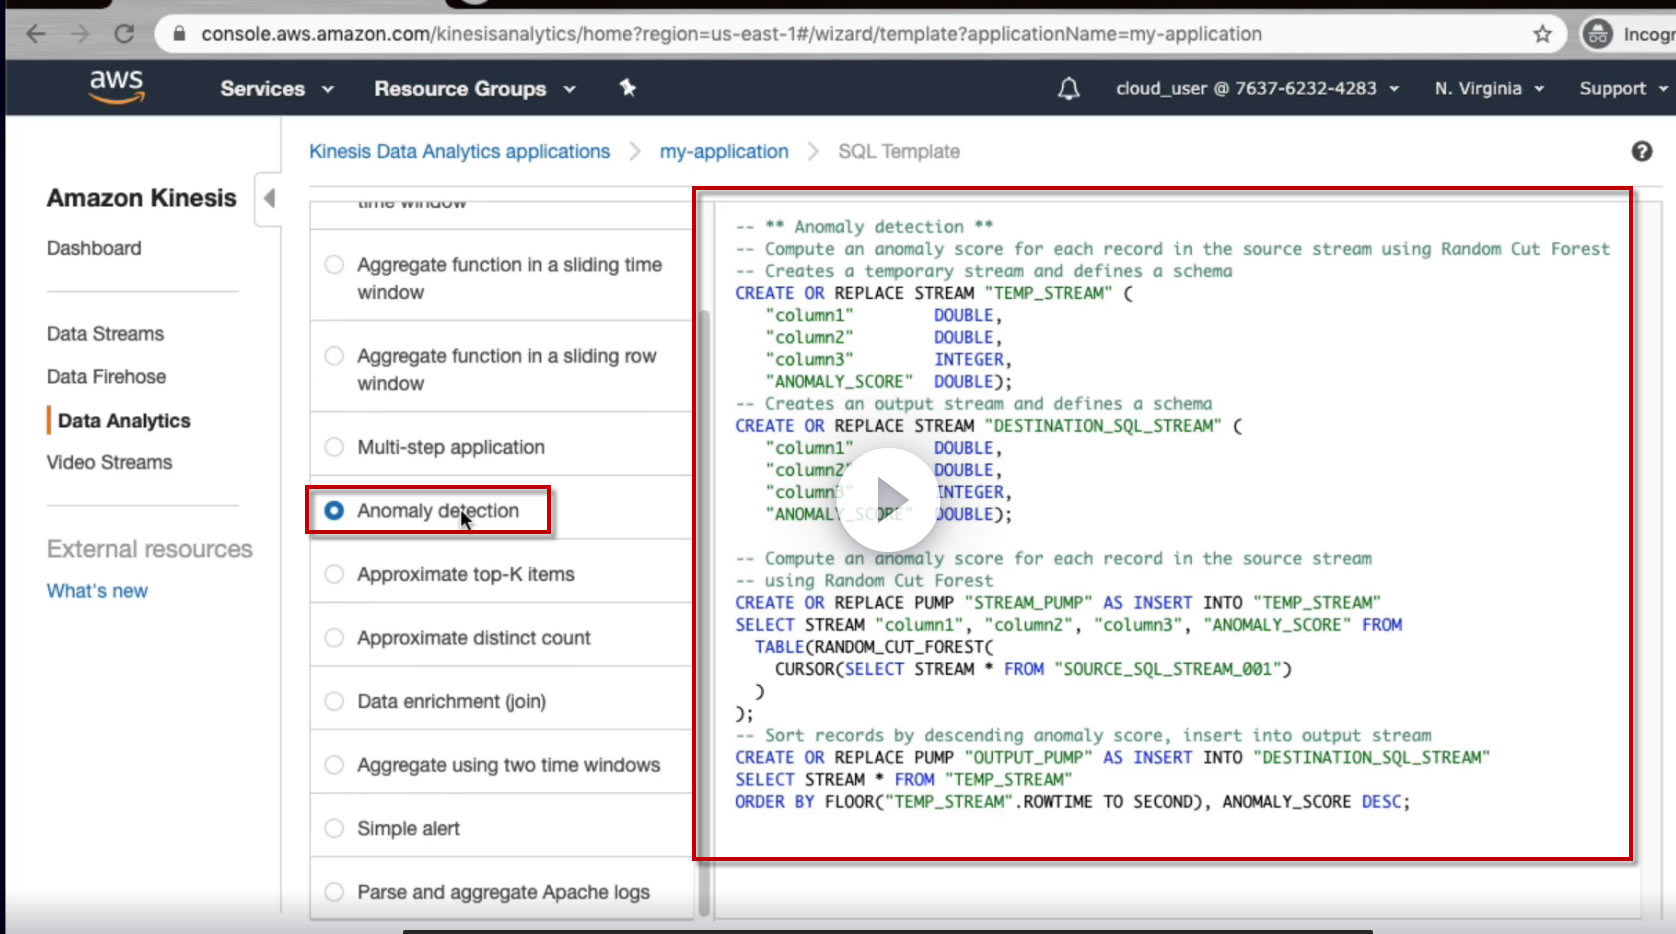Choose Approximate top-K items radio button
1676x934 pixels.
(x=334, y=574)
